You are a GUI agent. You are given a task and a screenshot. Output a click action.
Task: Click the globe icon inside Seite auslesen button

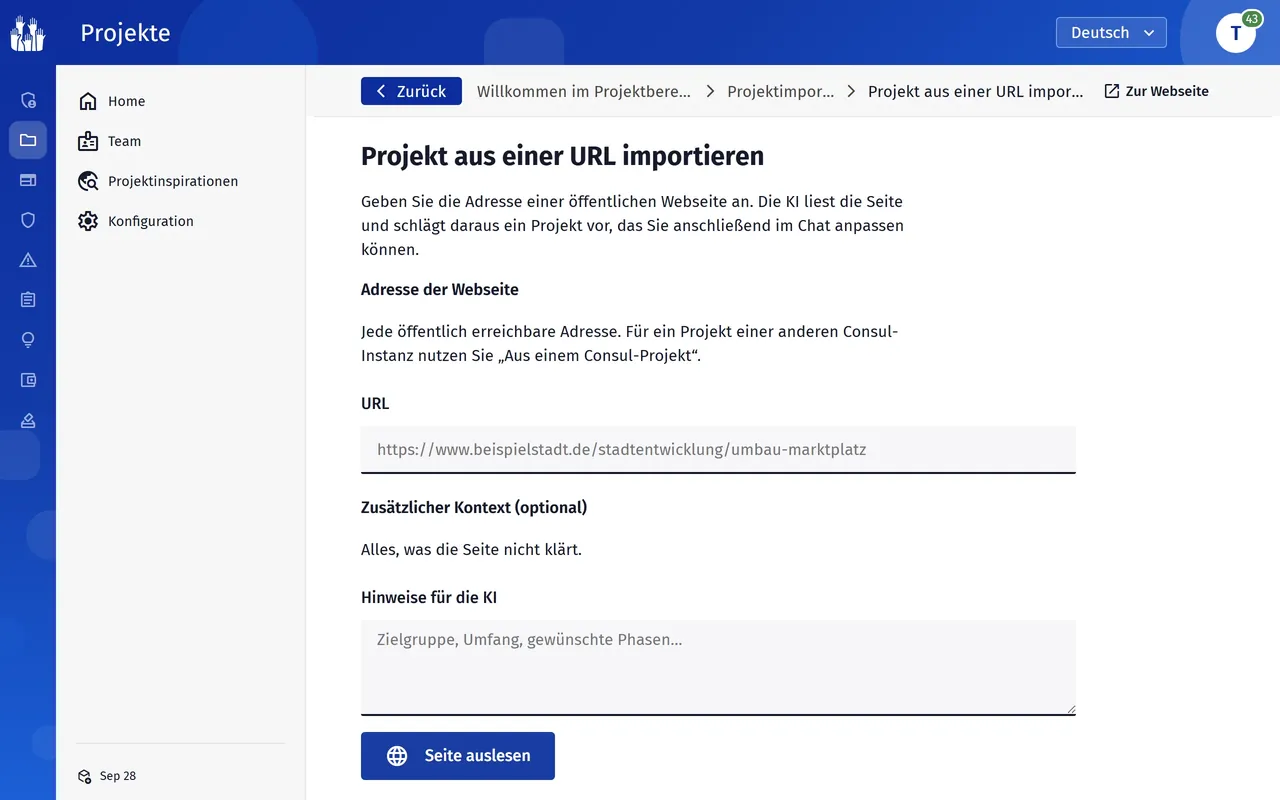pyautogui.click(x=397, y=756)
